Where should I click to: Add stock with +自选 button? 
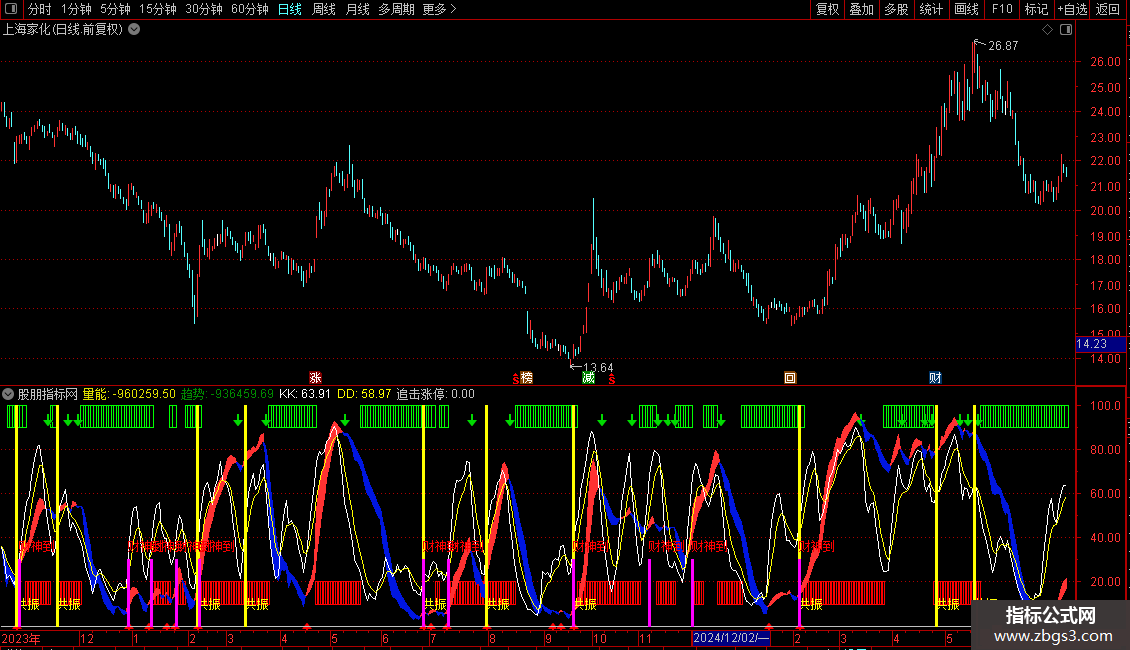(1072, 9)
